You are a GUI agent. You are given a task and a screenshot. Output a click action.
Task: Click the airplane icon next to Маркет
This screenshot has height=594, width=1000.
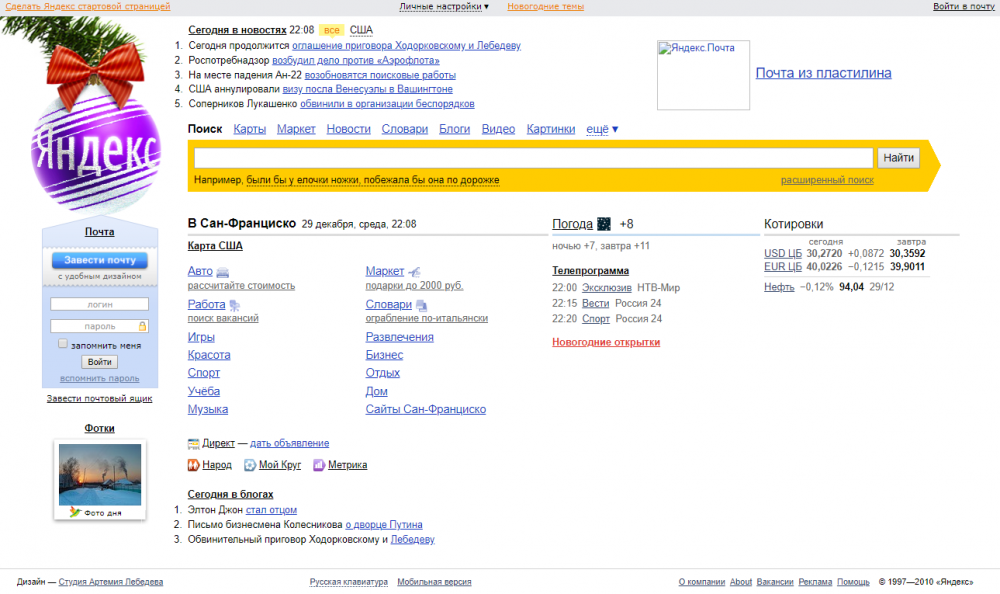415,272
